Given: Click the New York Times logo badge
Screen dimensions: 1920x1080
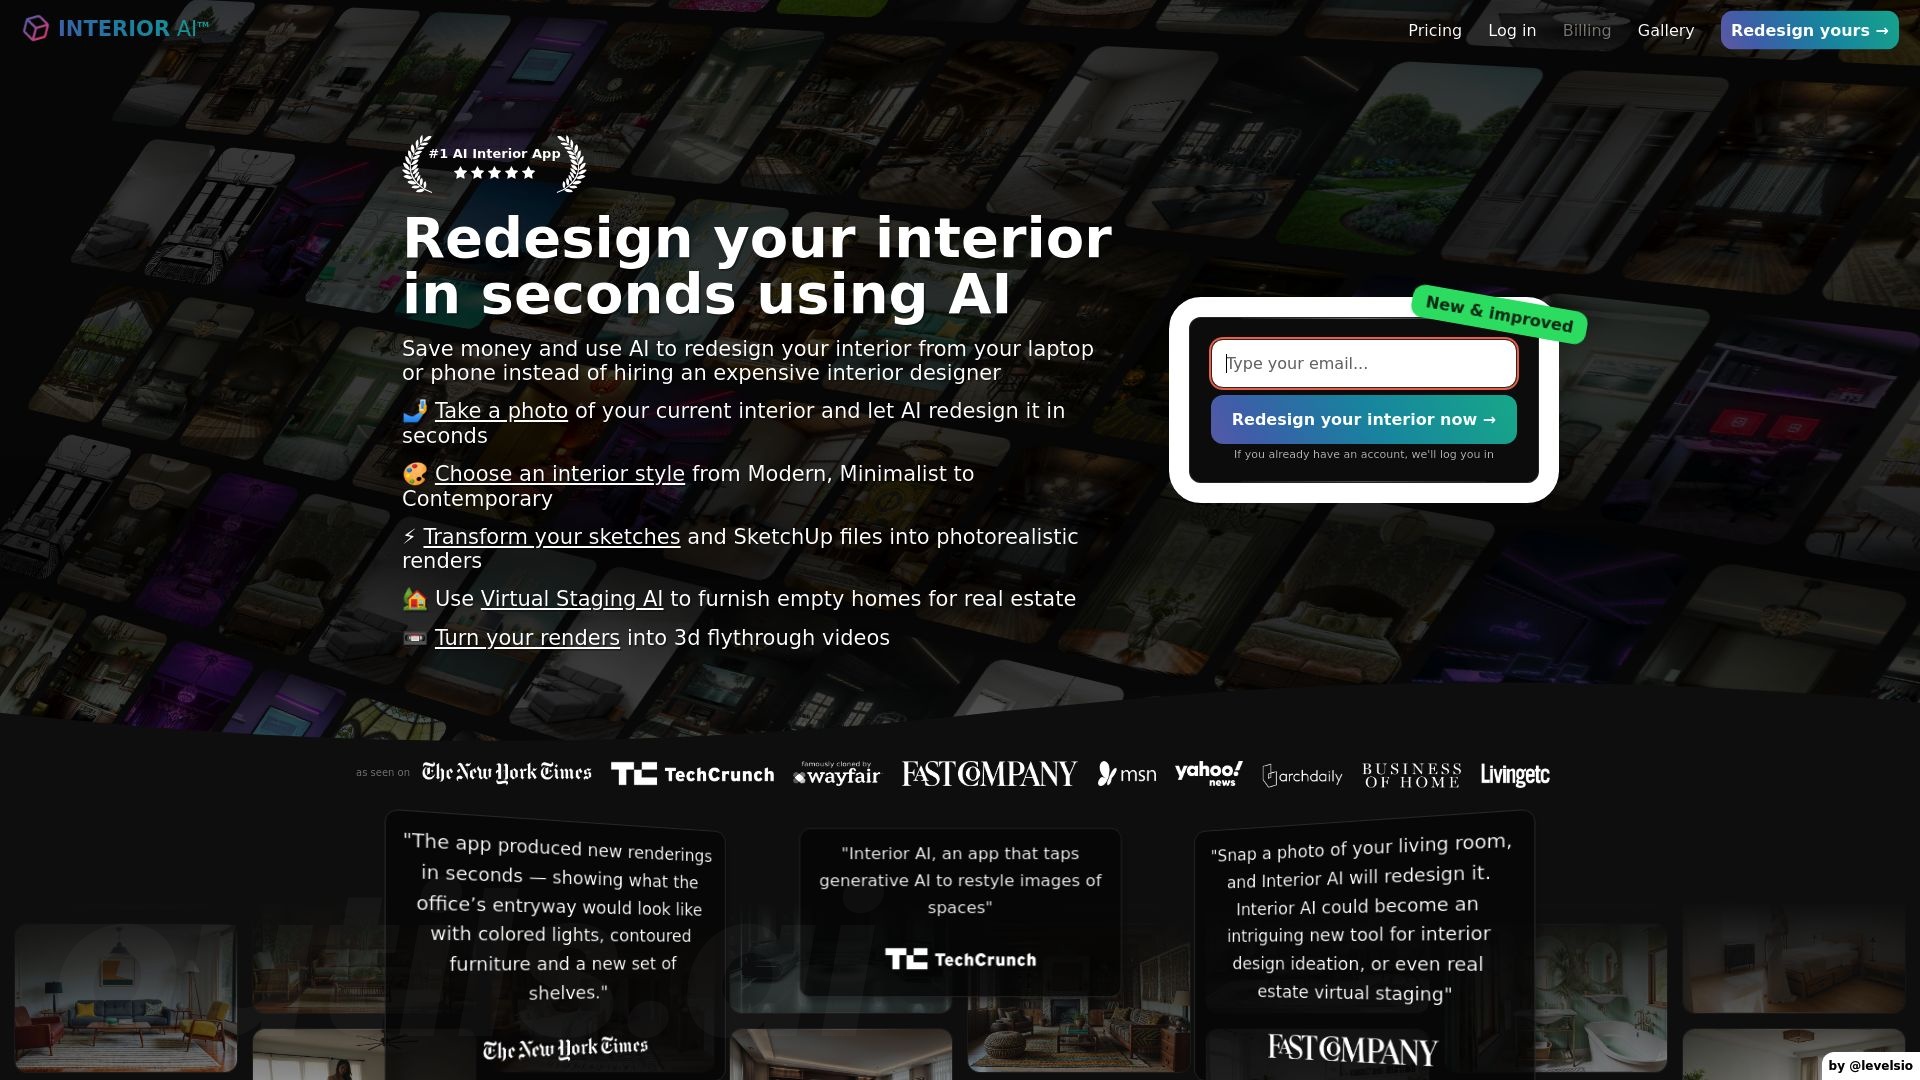Looking at the screenshot, I should (x=505, y=774).
